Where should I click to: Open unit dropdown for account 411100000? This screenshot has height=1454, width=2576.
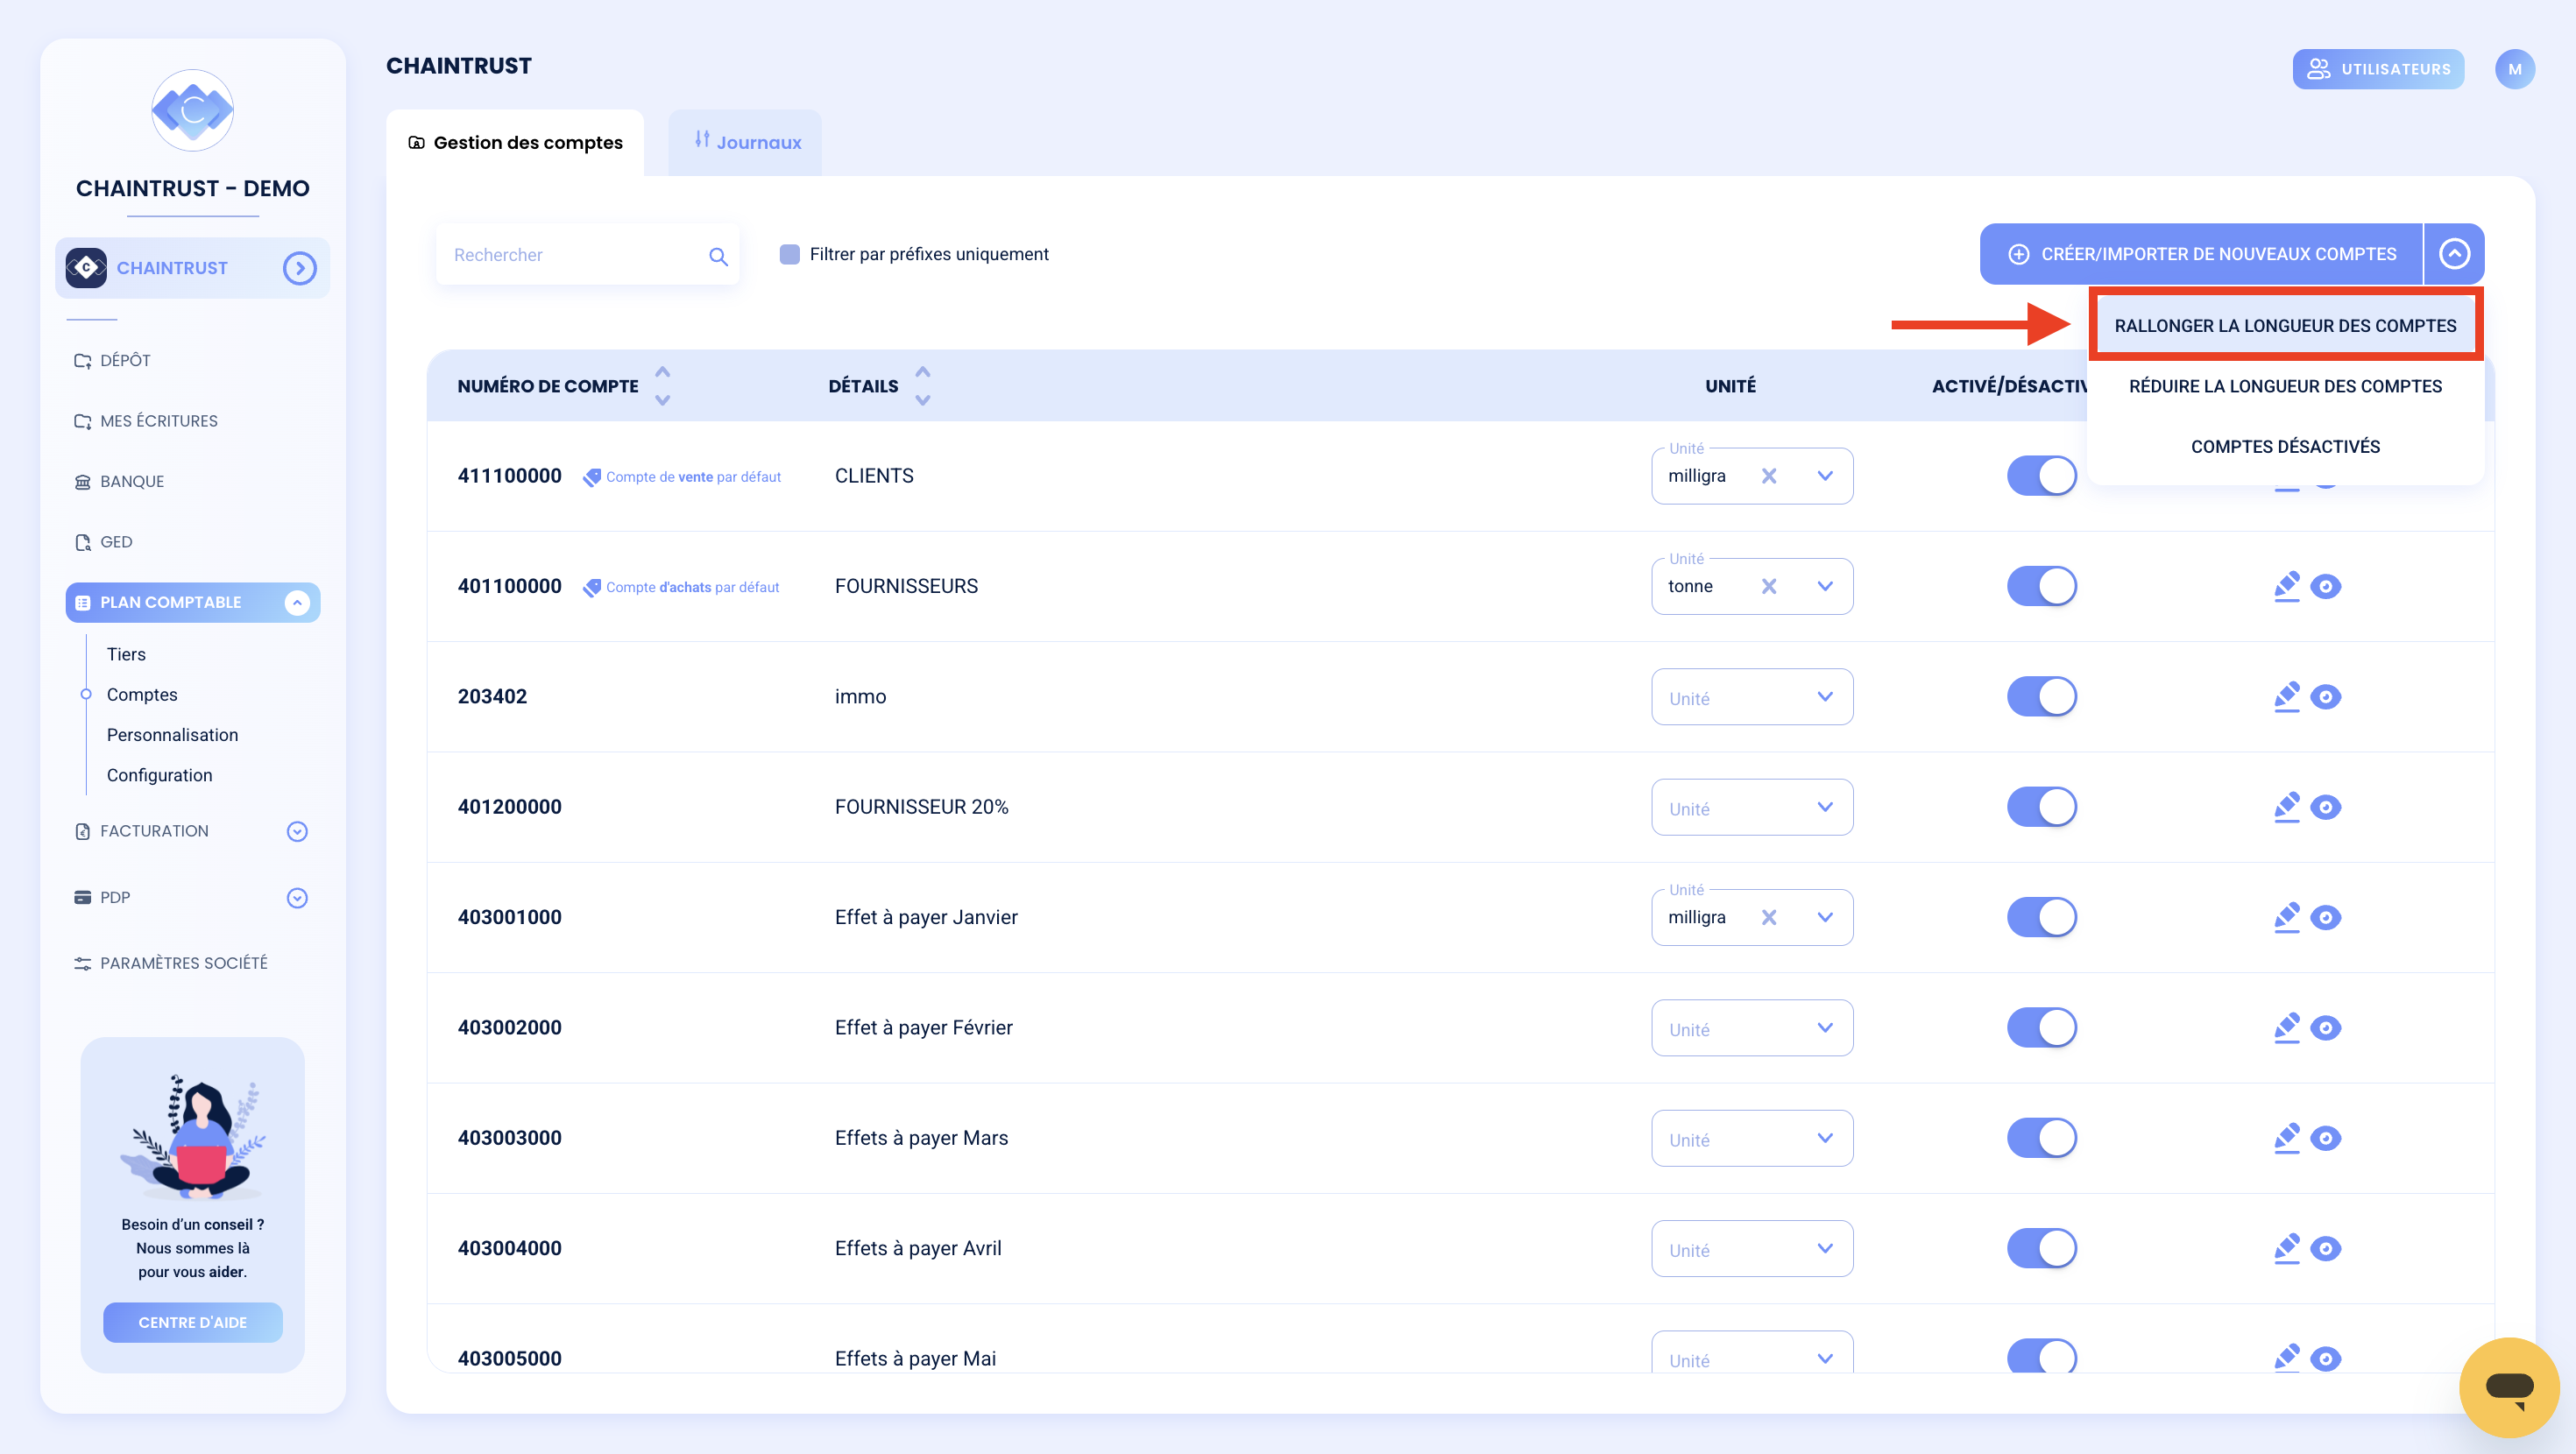[x=1825, y=476]
